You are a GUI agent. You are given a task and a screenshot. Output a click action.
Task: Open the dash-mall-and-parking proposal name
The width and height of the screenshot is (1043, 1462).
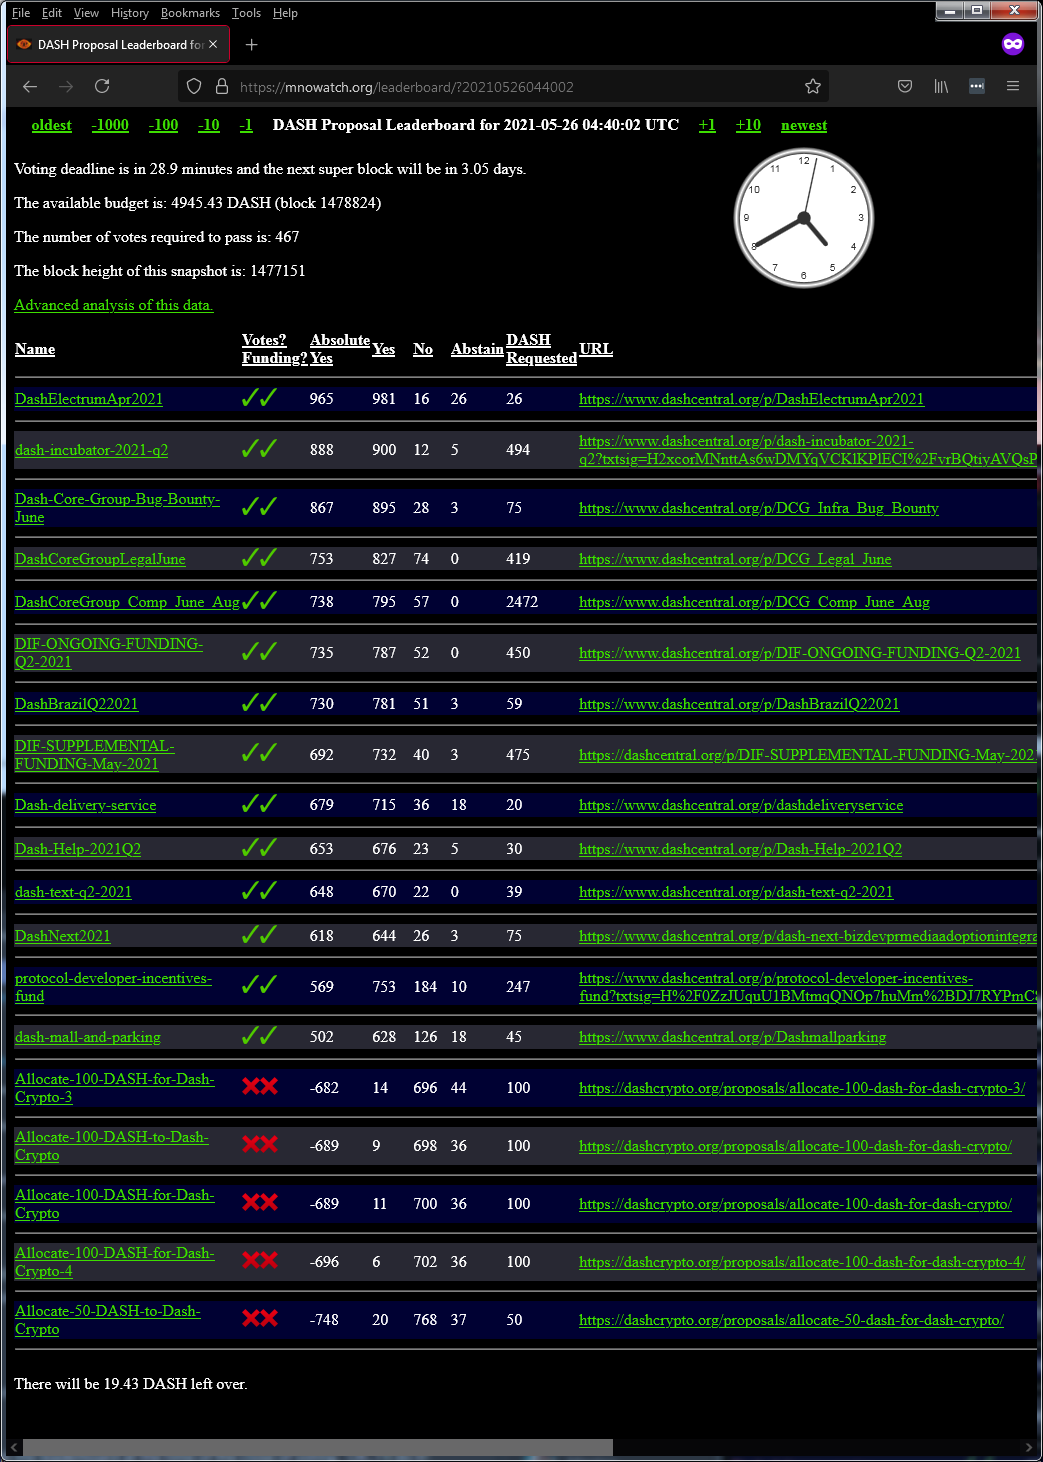(88, 1037)
